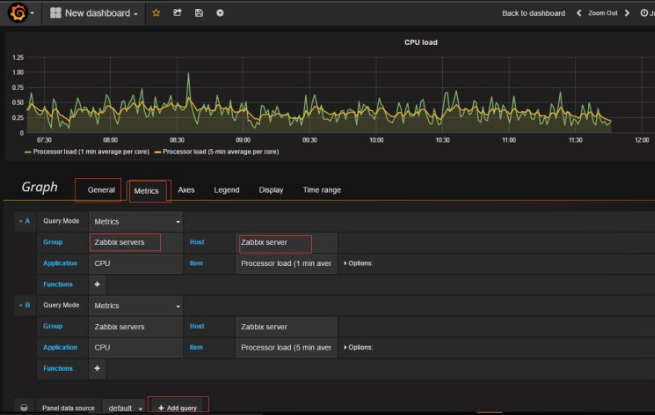Edit Group field of query B

coord(136,326)
